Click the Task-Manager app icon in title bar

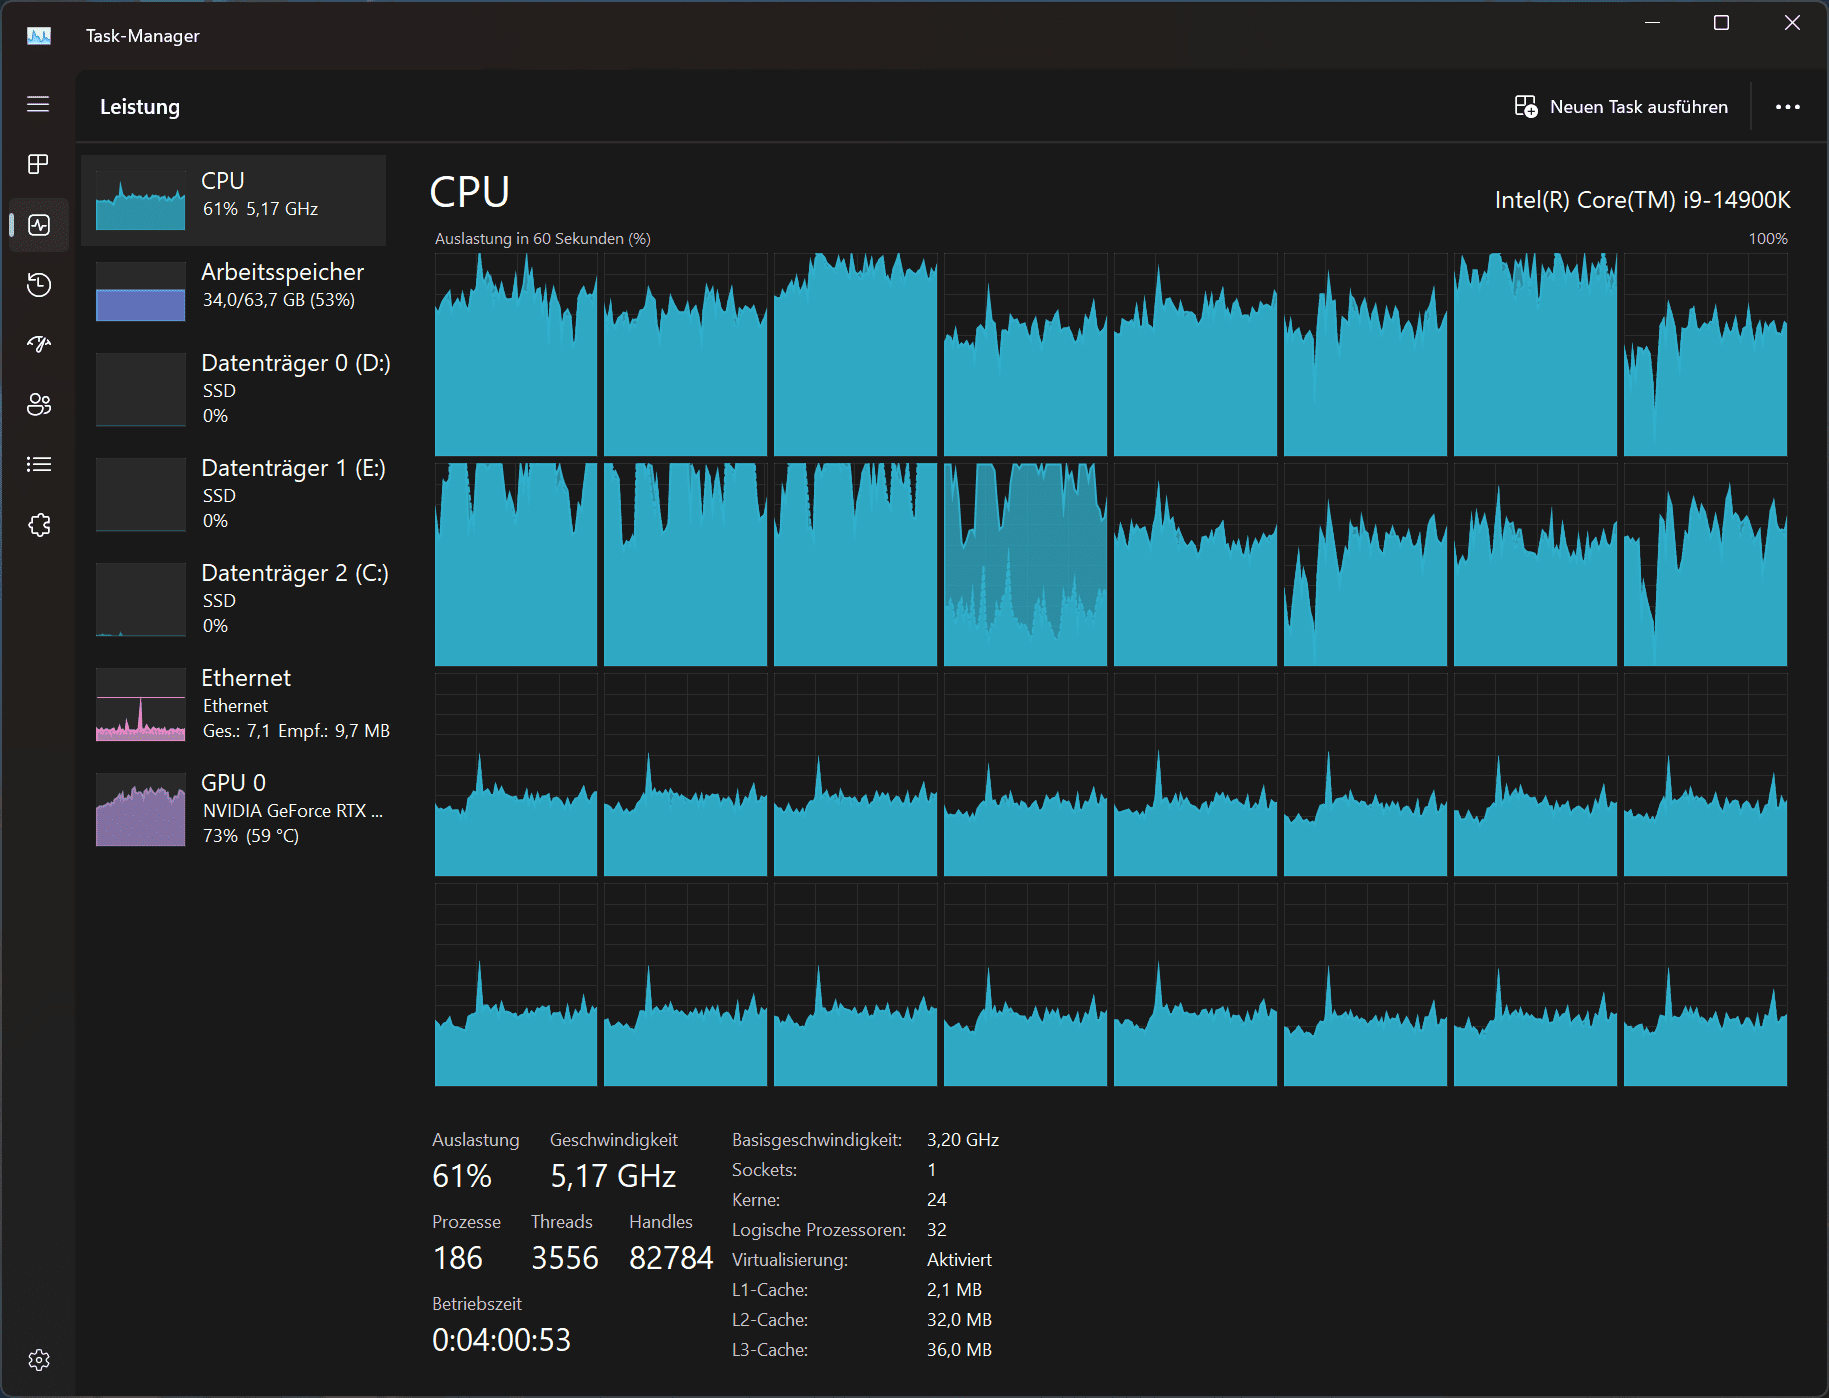click(39, 36)
